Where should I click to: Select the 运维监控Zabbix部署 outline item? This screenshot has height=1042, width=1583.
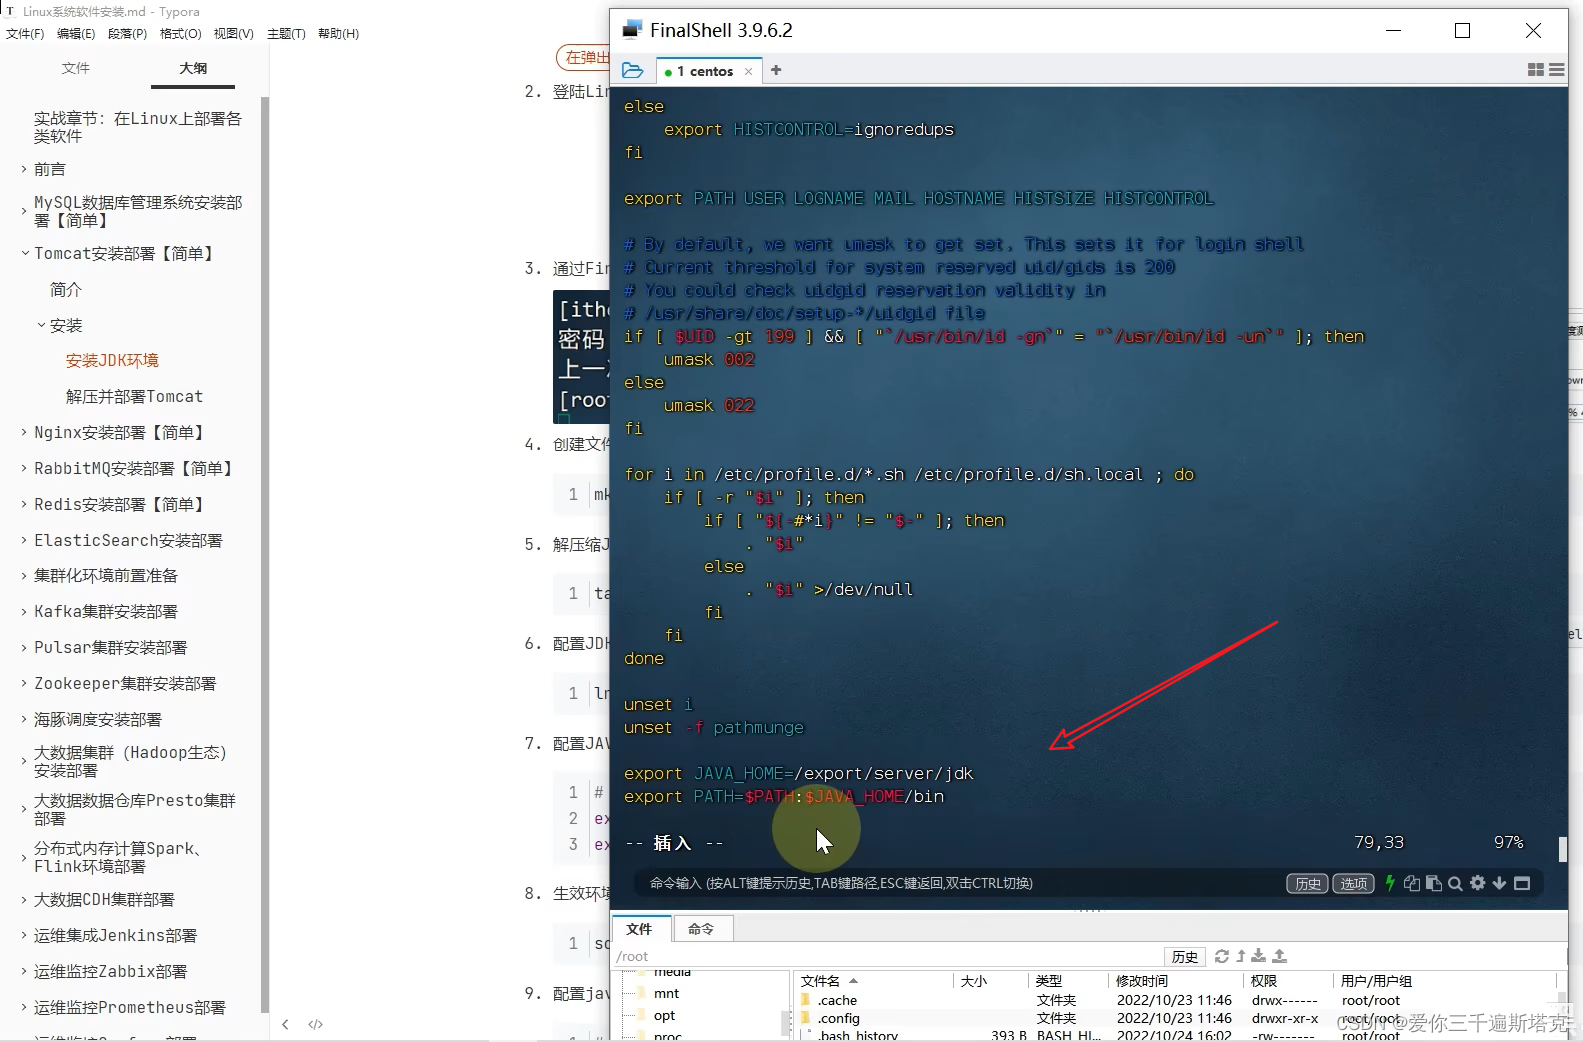(110, 971)
